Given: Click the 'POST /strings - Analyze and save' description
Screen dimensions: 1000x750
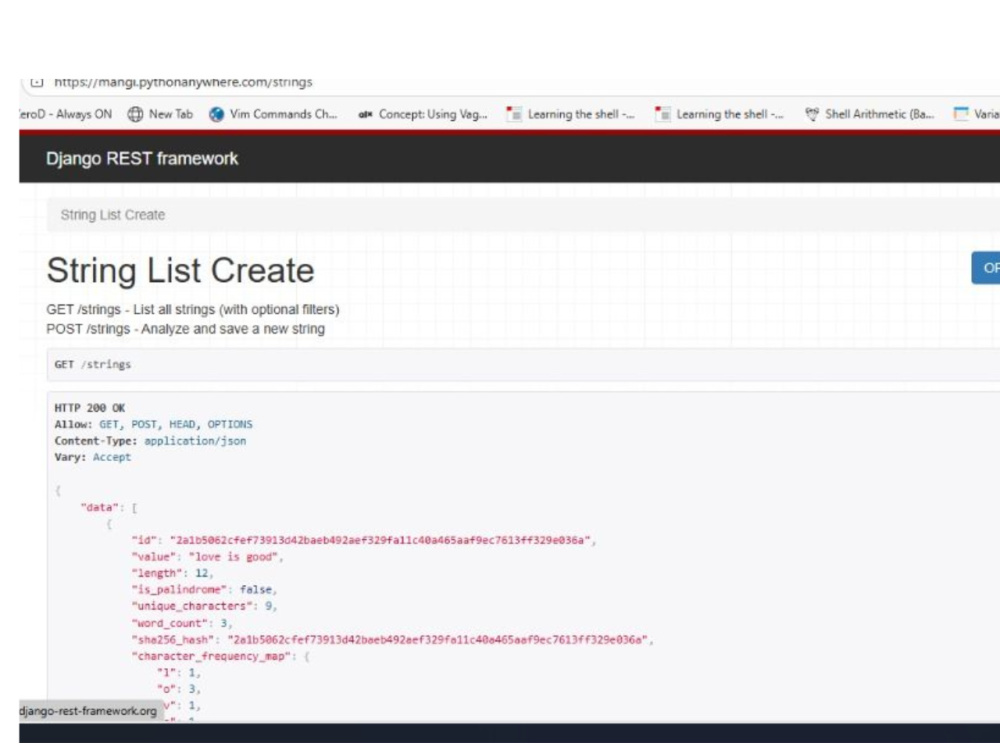Looking at the screenshot, I should (186, 329).
